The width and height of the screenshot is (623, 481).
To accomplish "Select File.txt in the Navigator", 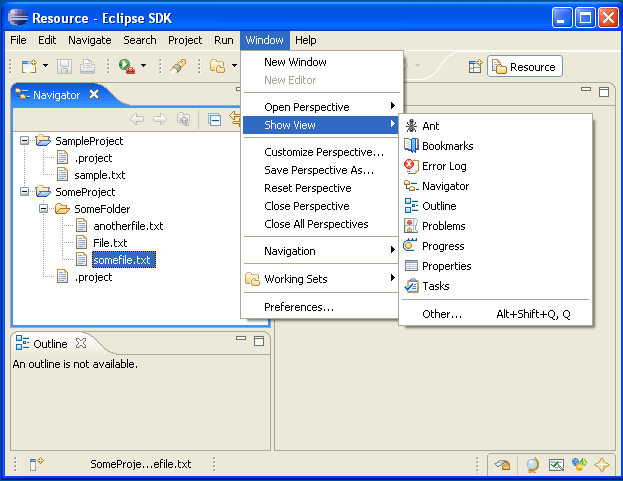I will 110,243.
